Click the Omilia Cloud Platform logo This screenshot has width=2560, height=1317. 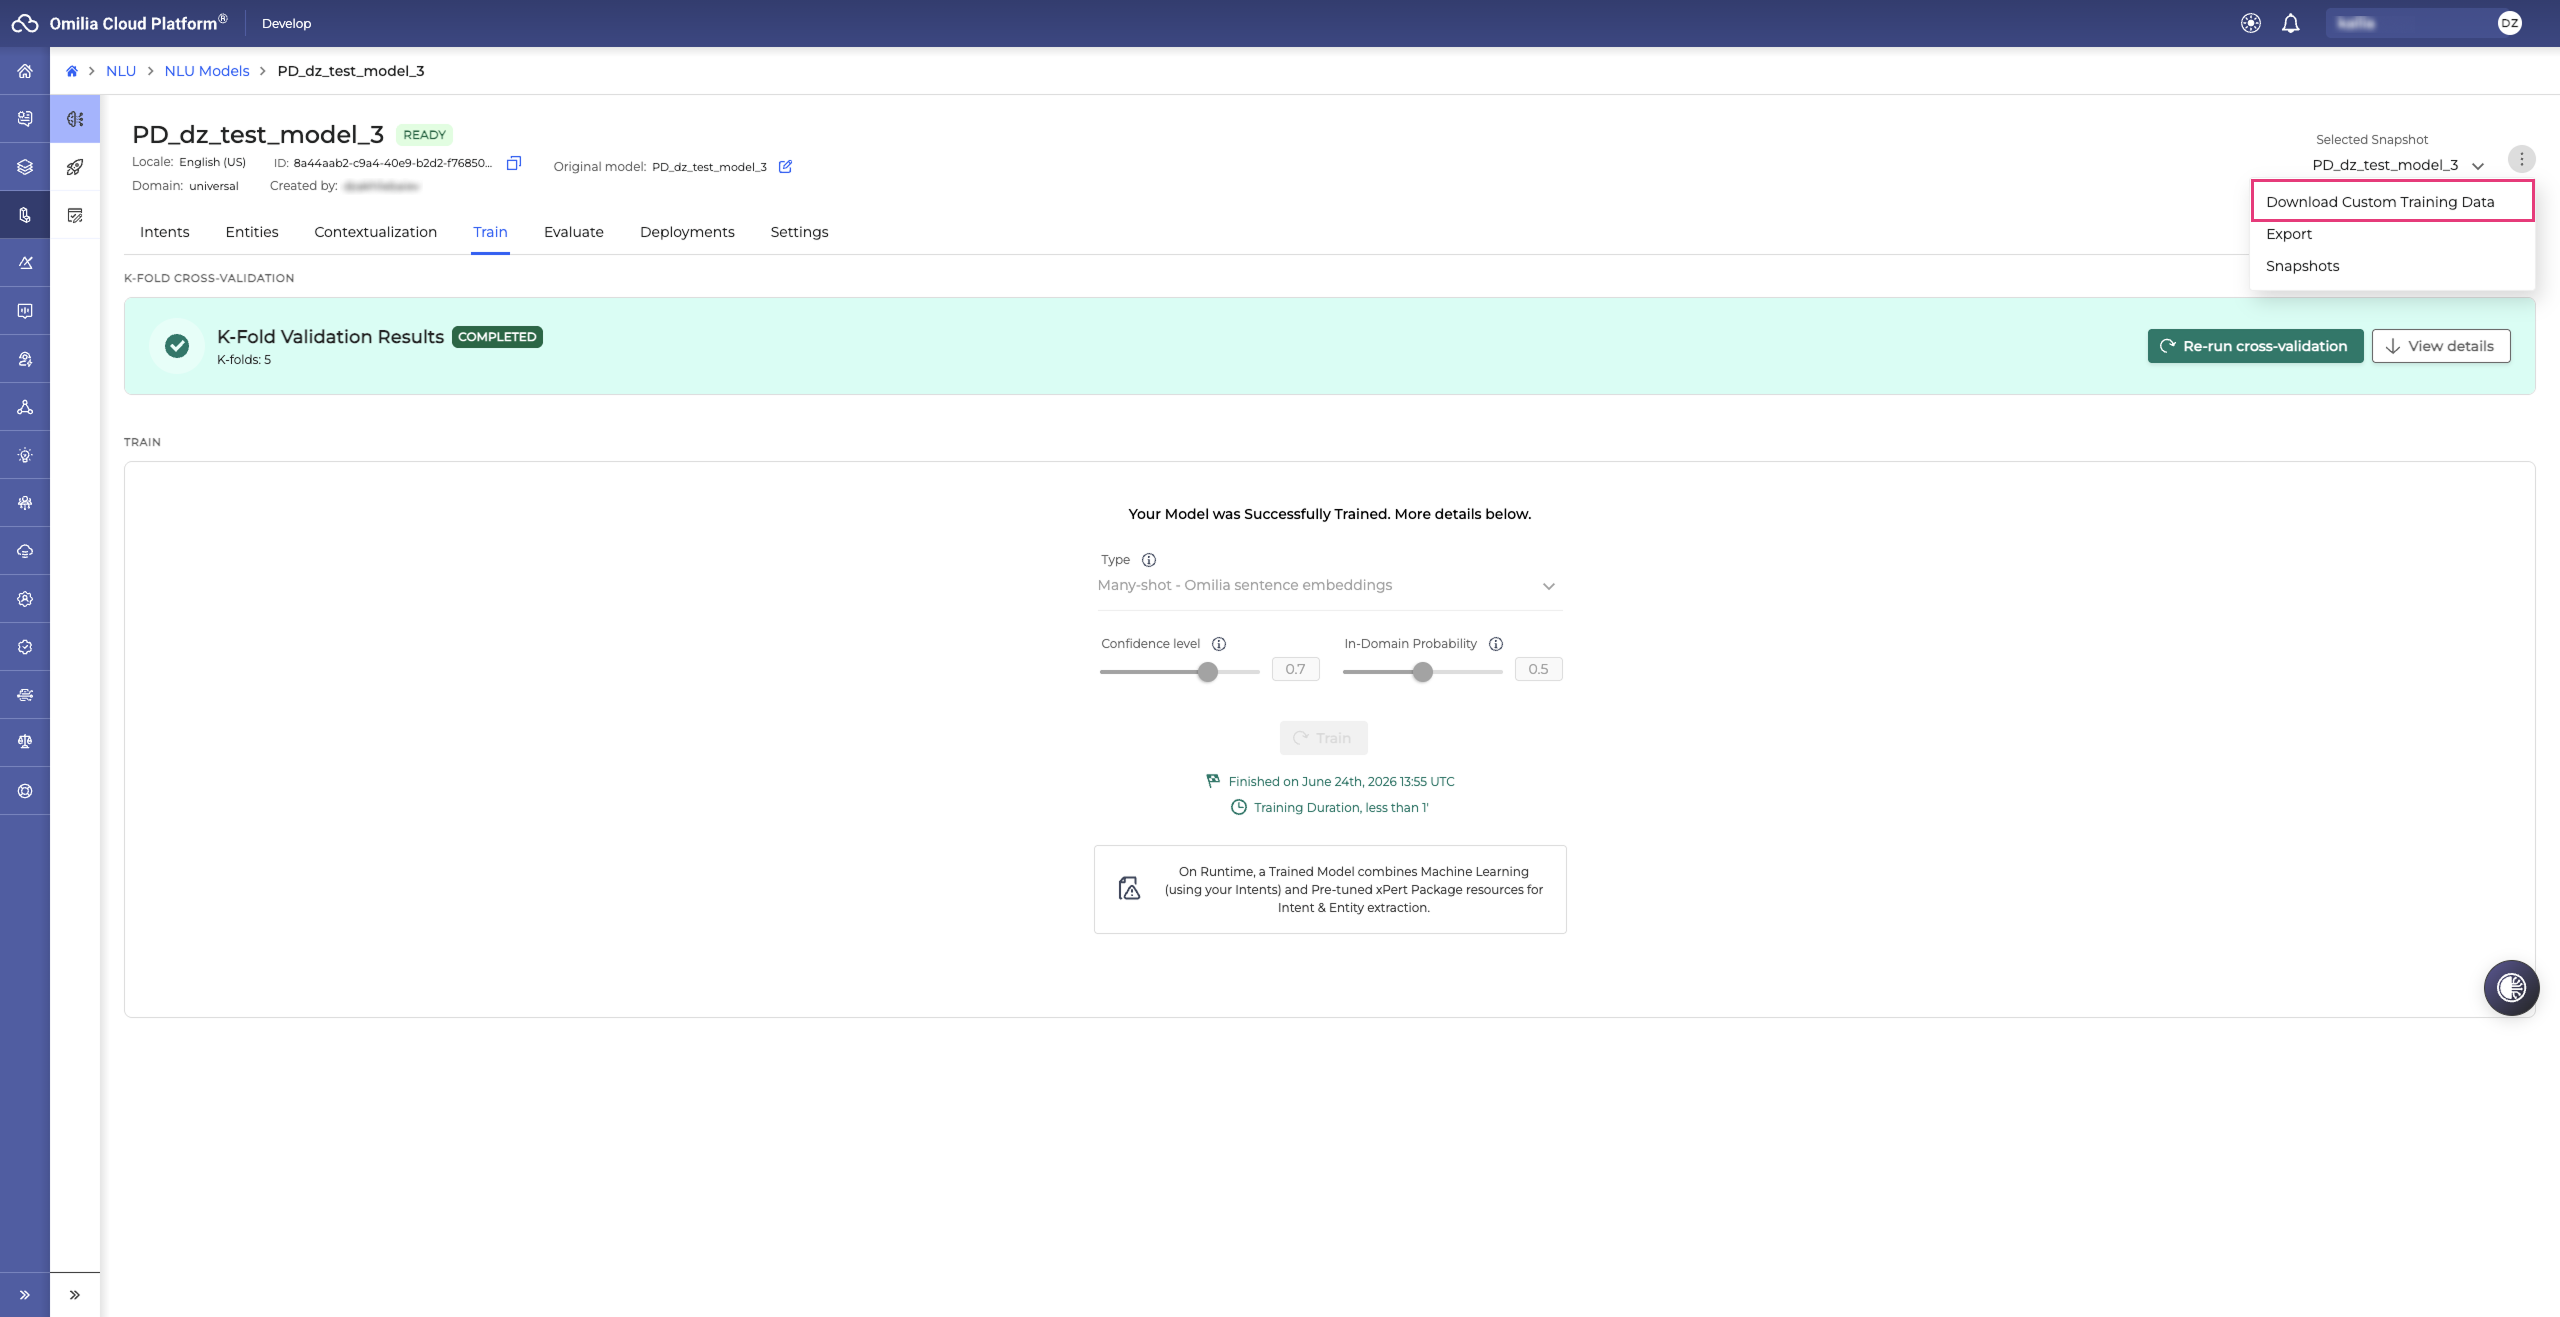pos(120,23)
